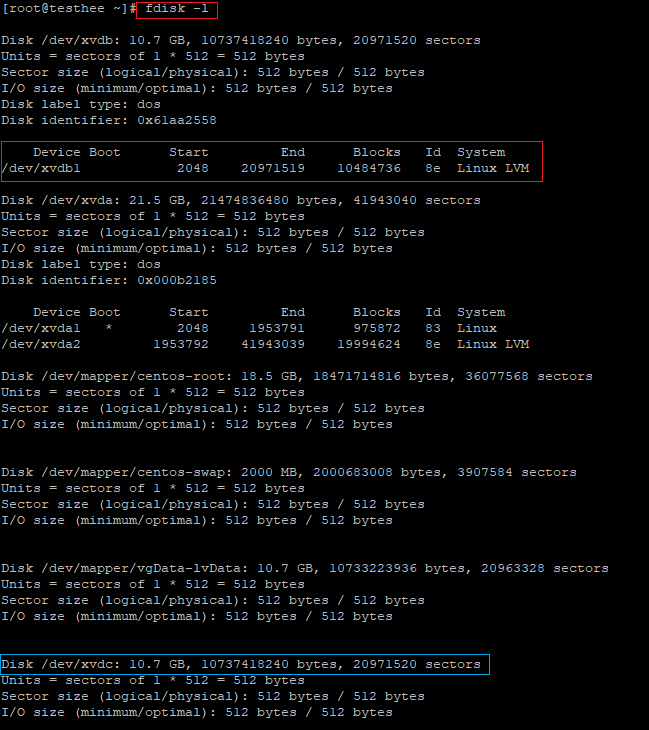Click the '[root@testhee ~]#' prompt

(x=69, y=9)
